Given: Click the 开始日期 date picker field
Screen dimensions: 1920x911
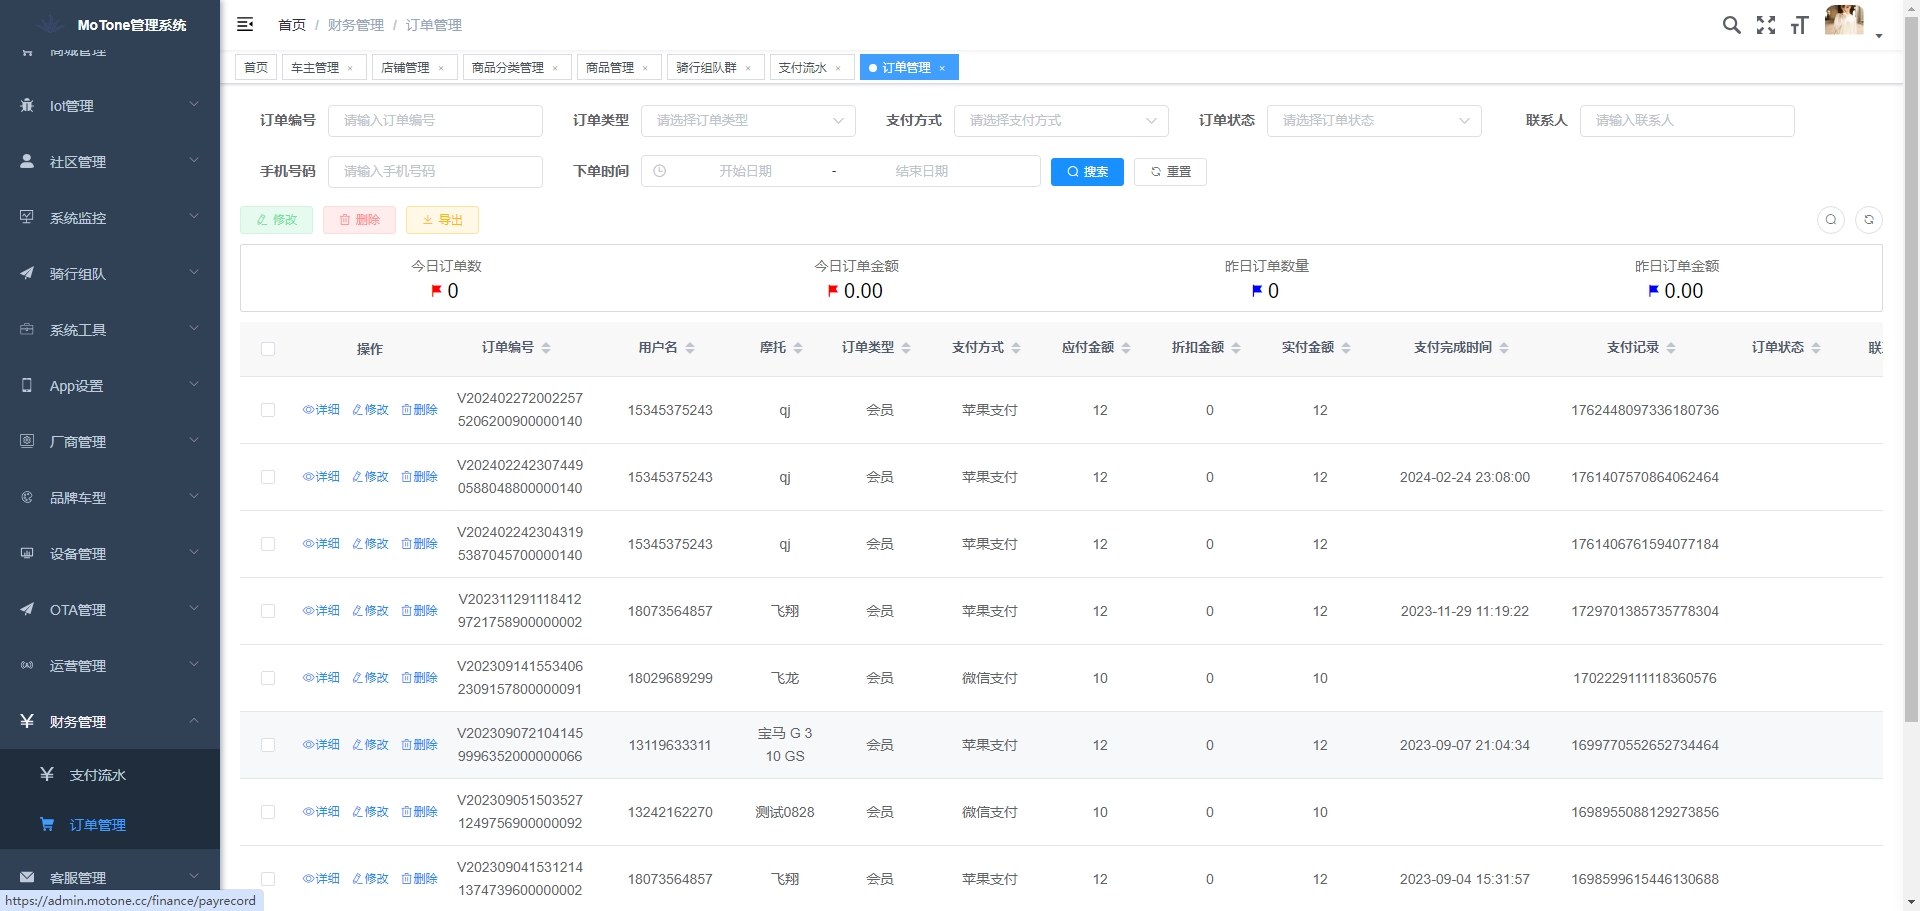Looking at the screenshot, I should click(745, 172).
